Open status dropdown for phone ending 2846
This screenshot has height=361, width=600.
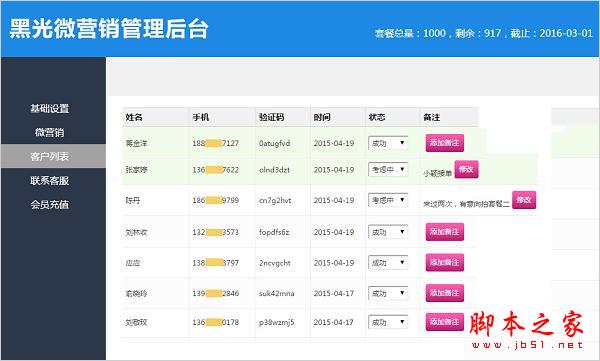click(388, 293)
